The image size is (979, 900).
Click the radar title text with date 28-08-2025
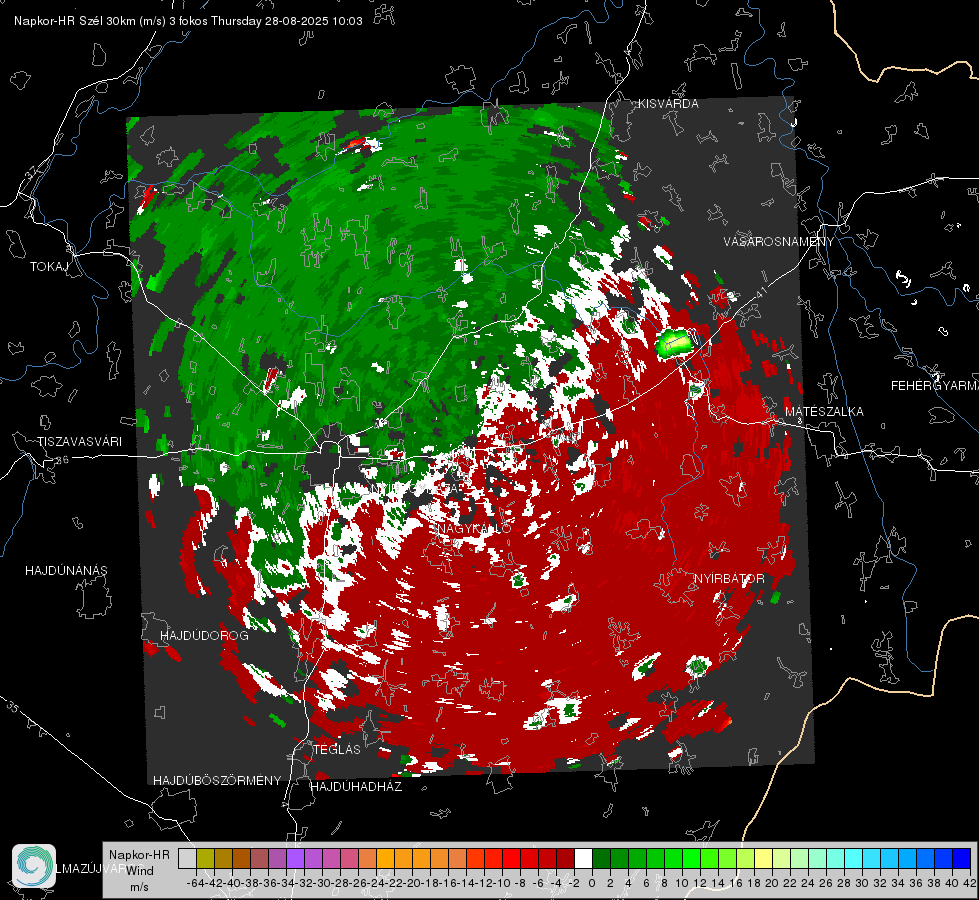coord(188,21)
